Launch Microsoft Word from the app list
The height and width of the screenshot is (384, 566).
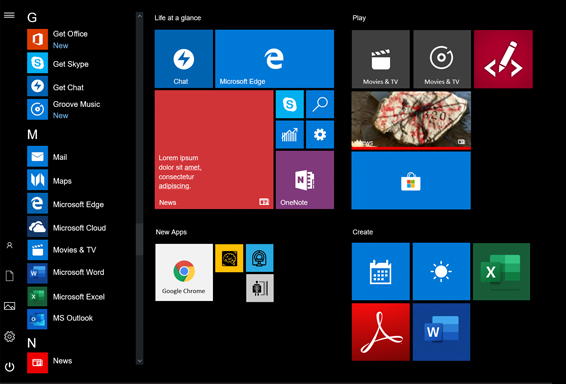[x=67, y=273]
